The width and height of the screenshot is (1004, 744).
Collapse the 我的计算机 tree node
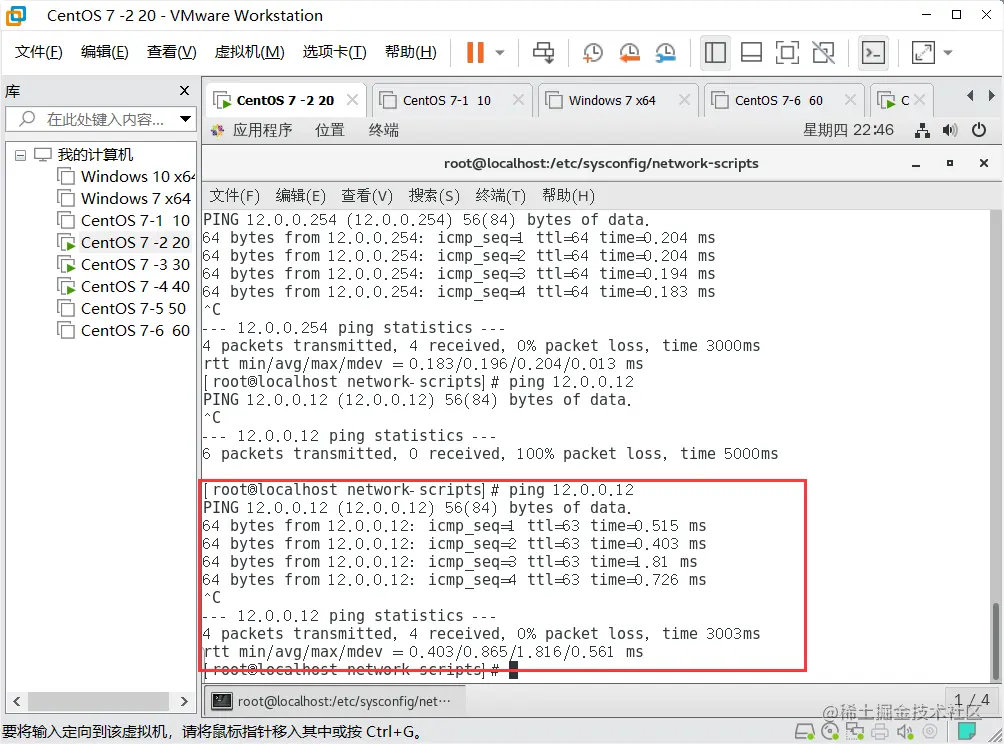click(x=21, y=154)
